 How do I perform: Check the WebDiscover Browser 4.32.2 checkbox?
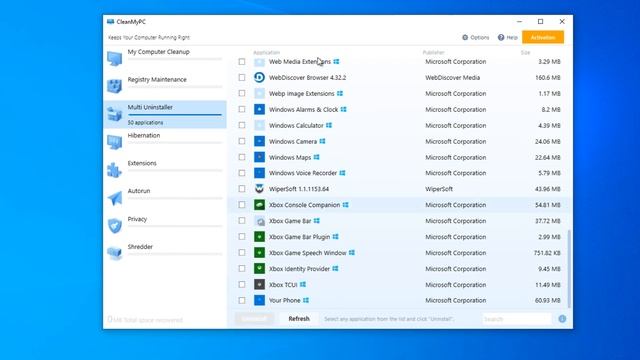click(x=242, y=78)
